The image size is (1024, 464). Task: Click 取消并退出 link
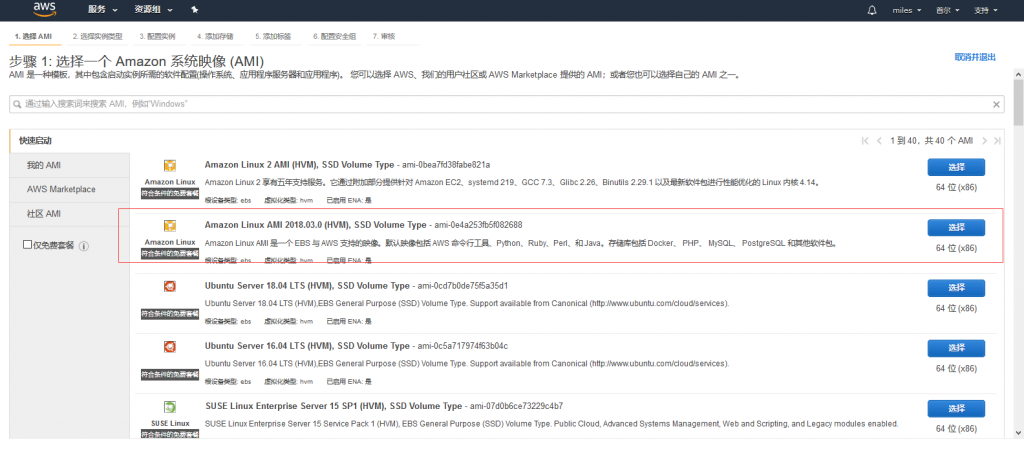tap(975, 57)
